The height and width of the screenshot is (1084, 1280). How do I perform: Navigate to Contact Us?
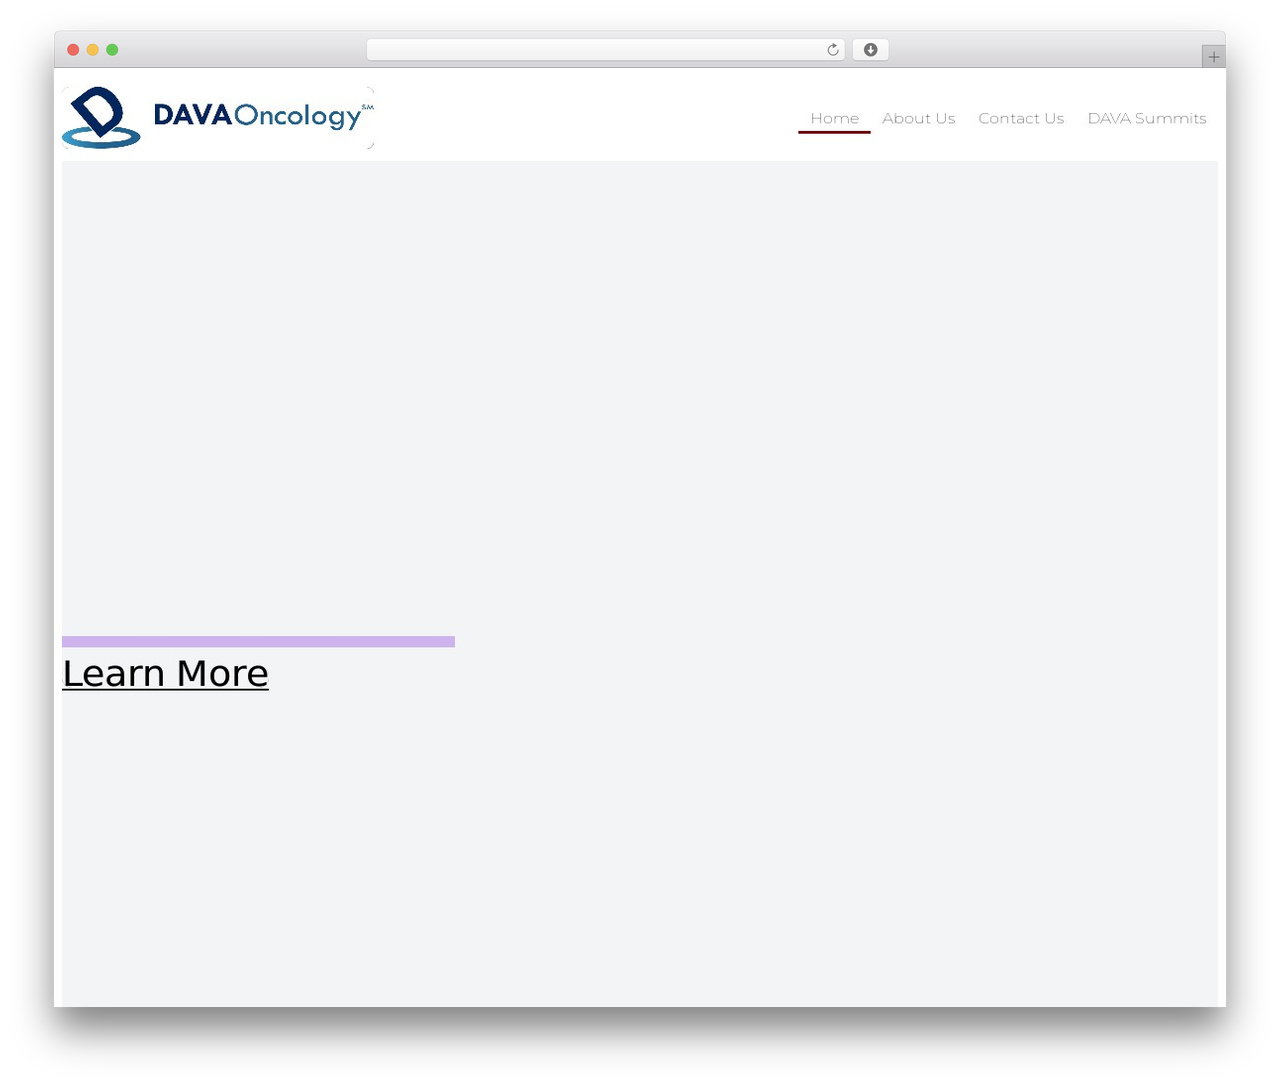click(1021, 118)
